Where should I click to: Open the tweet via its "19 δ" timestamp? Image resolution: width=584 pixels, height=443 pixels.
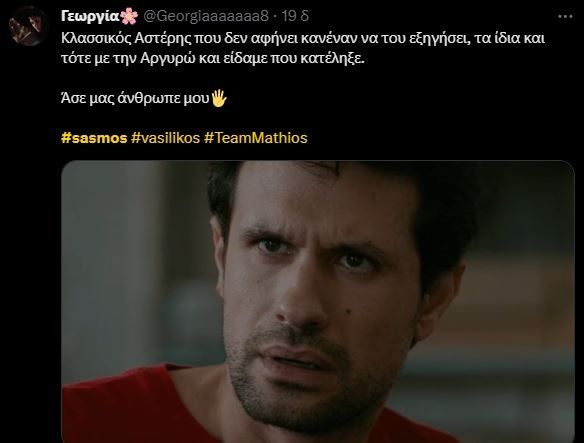[x=295, y=16]
